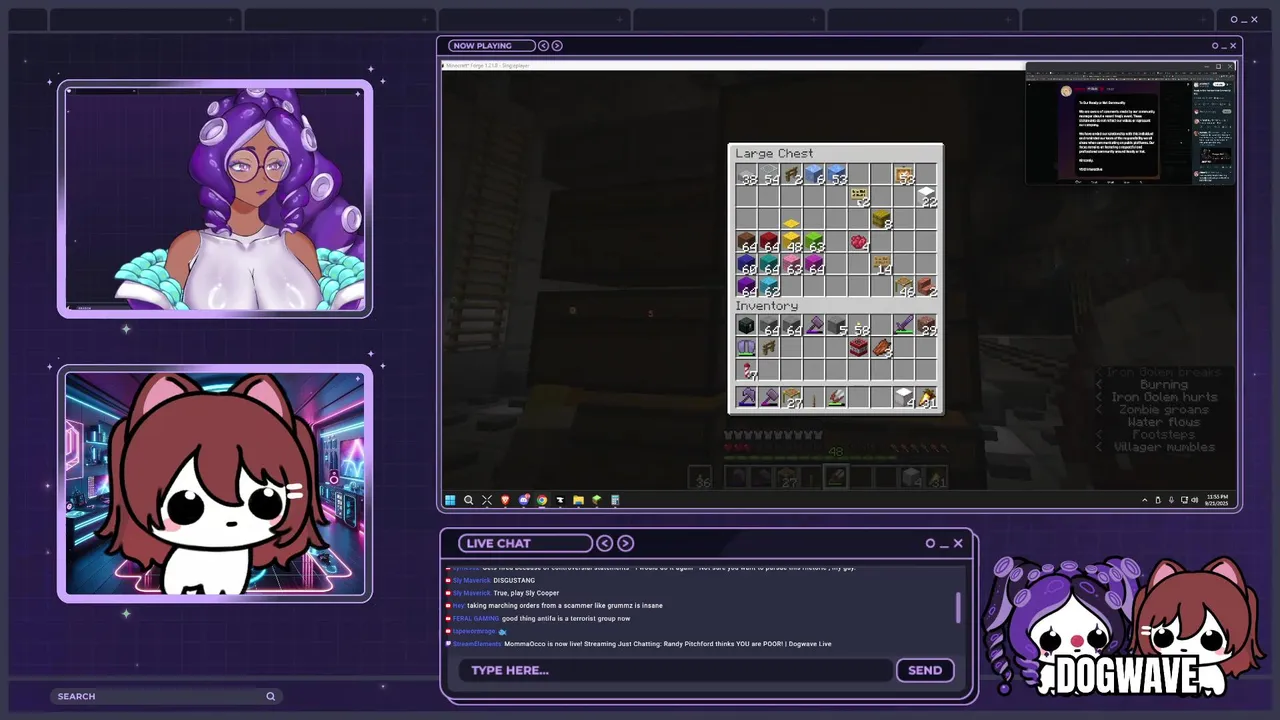Viewport: 1280px width, 720px height.
Task: Click the Live Chat previous arrow
Action: (x=605, y=543)
